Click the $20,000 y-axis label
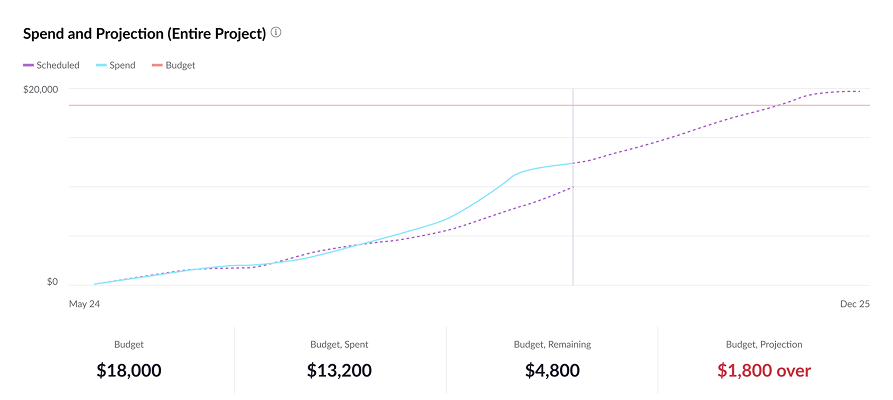Image resolution: width=893 pixels, height=400 pixels. pyautogui.click(x=41, y=90)
